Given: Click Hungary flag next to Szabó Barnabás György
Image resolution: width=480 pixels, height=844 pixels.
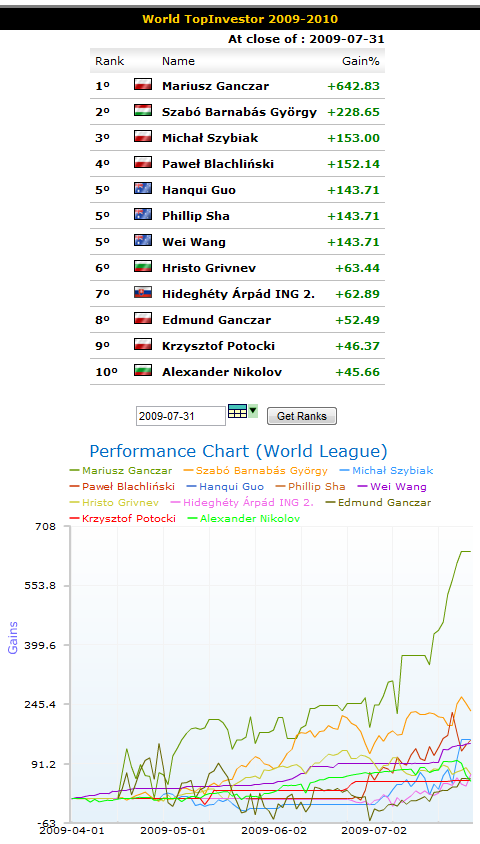Looking at the screenshot, I should click(x=143, y=110).
